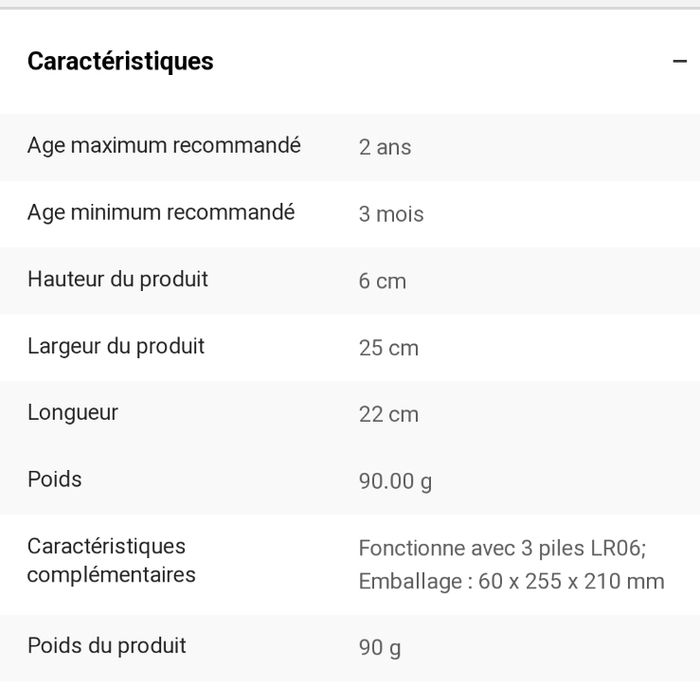
Task: Click the Caractéristiques section heading
Action: pyautogui.click(x=120, y=61)
